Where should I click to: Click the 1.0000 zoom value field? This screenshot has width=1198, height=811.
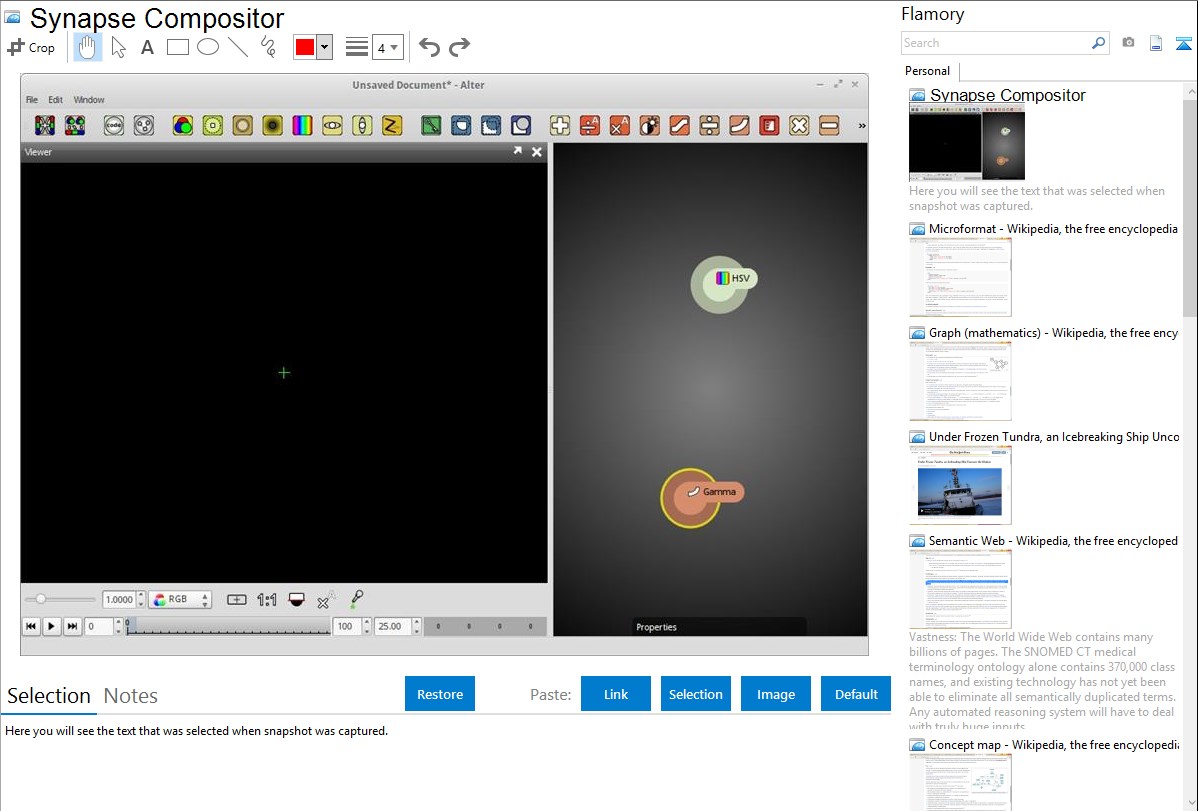(x=119, y=599)
